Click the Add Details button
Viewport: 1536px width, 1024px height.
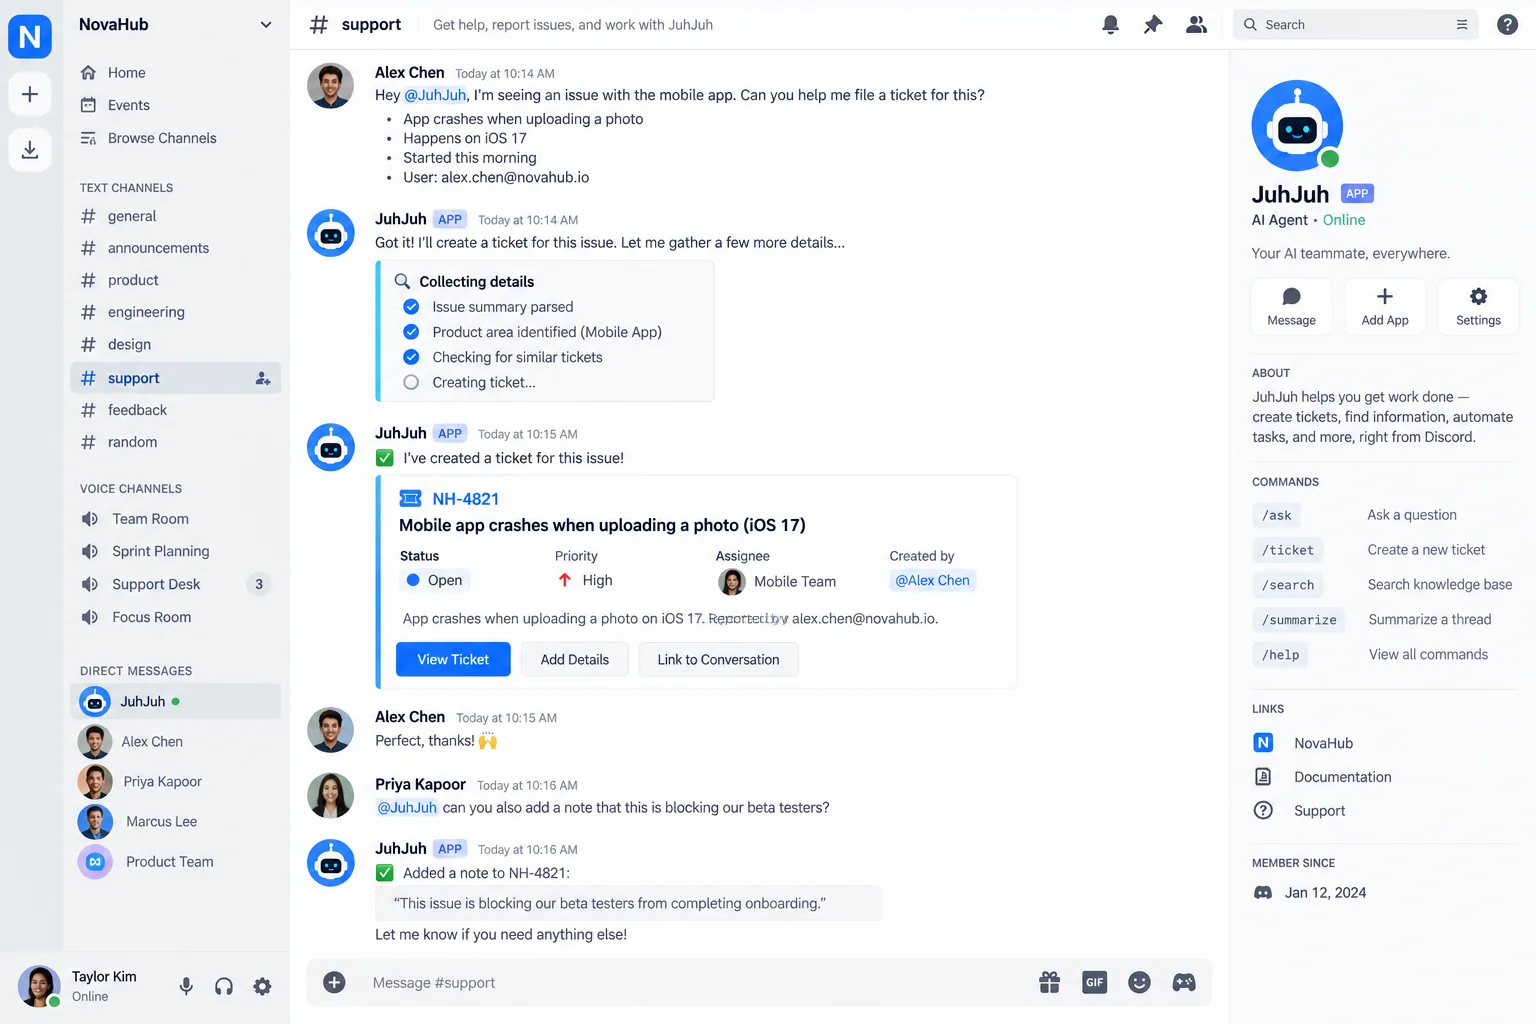pyautogui.click(x=575, y=660)
